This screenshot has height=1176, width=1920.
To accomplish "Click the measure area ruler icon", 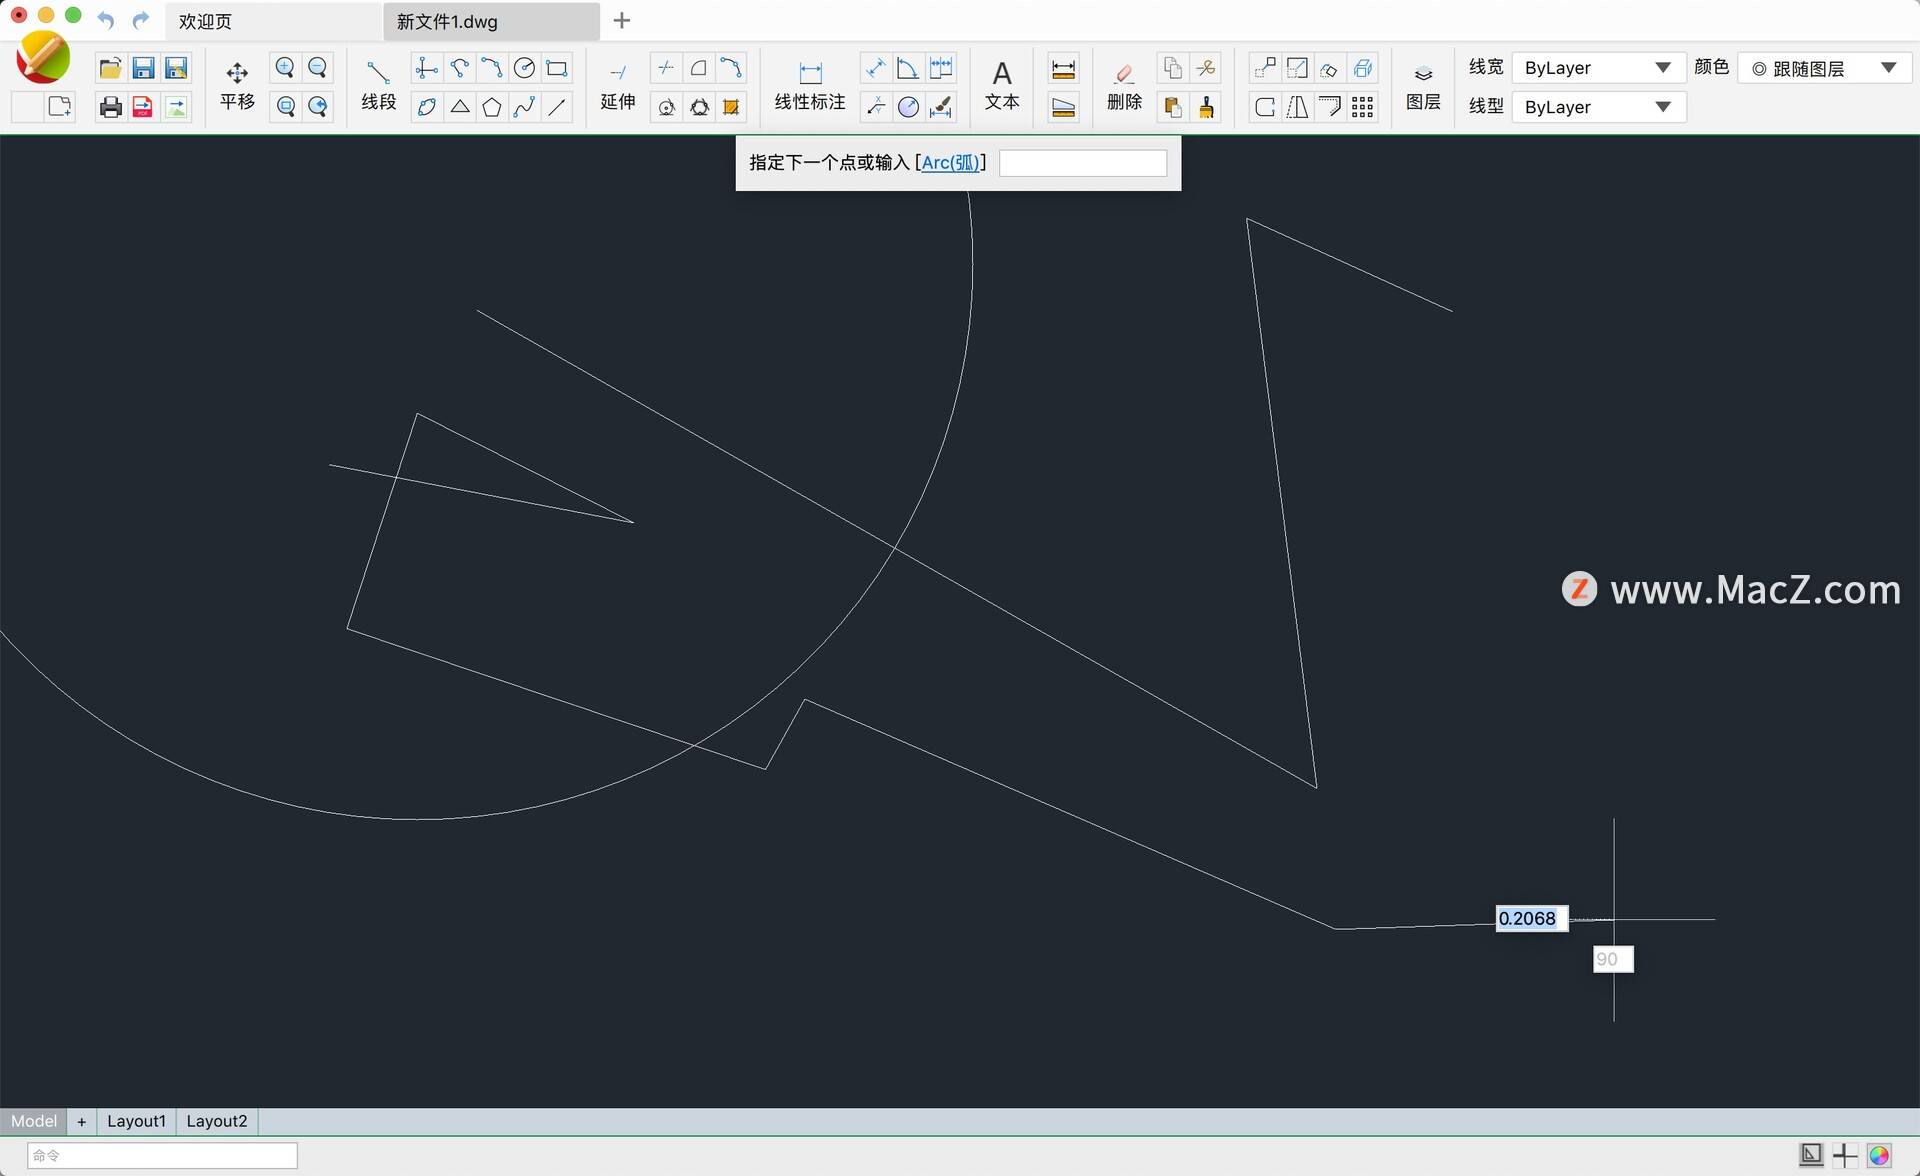I will (x=1063, y=107).
